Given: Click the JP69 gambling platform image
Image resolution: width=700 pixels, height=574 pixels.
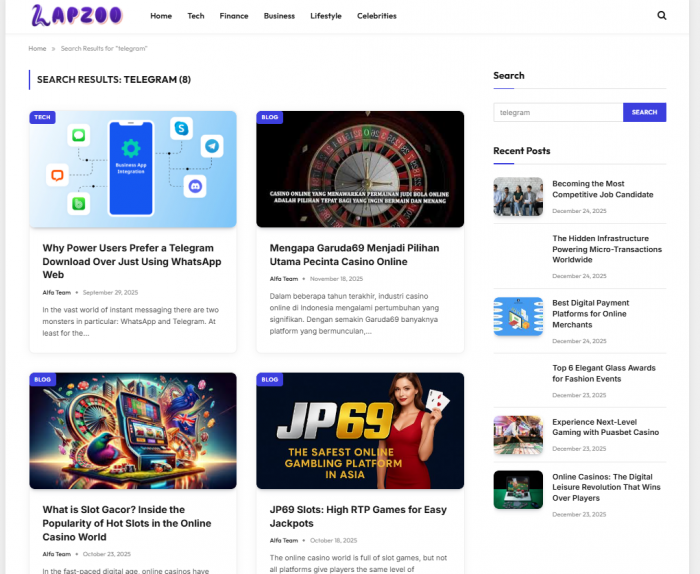Looking at the screenshot, I should [x=360, y=431].
